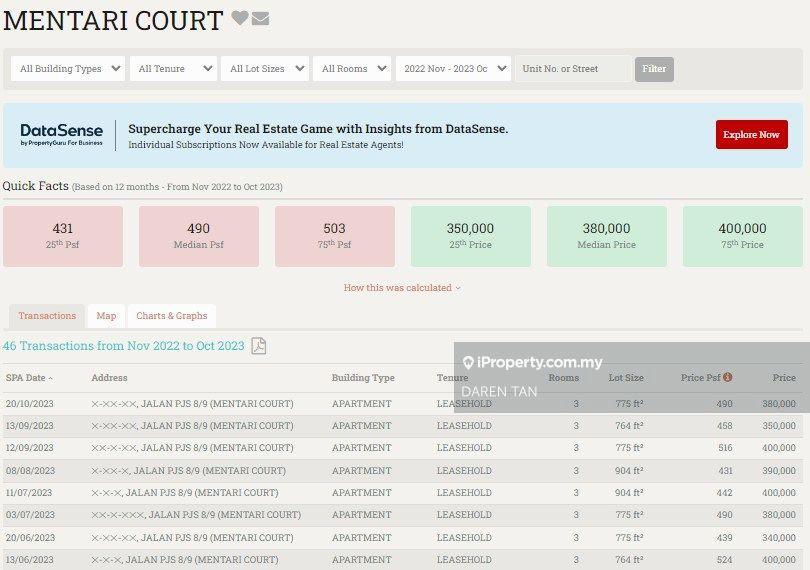
Task: Open the Charts & Graphs tab
Action: [x=172, y=316]
